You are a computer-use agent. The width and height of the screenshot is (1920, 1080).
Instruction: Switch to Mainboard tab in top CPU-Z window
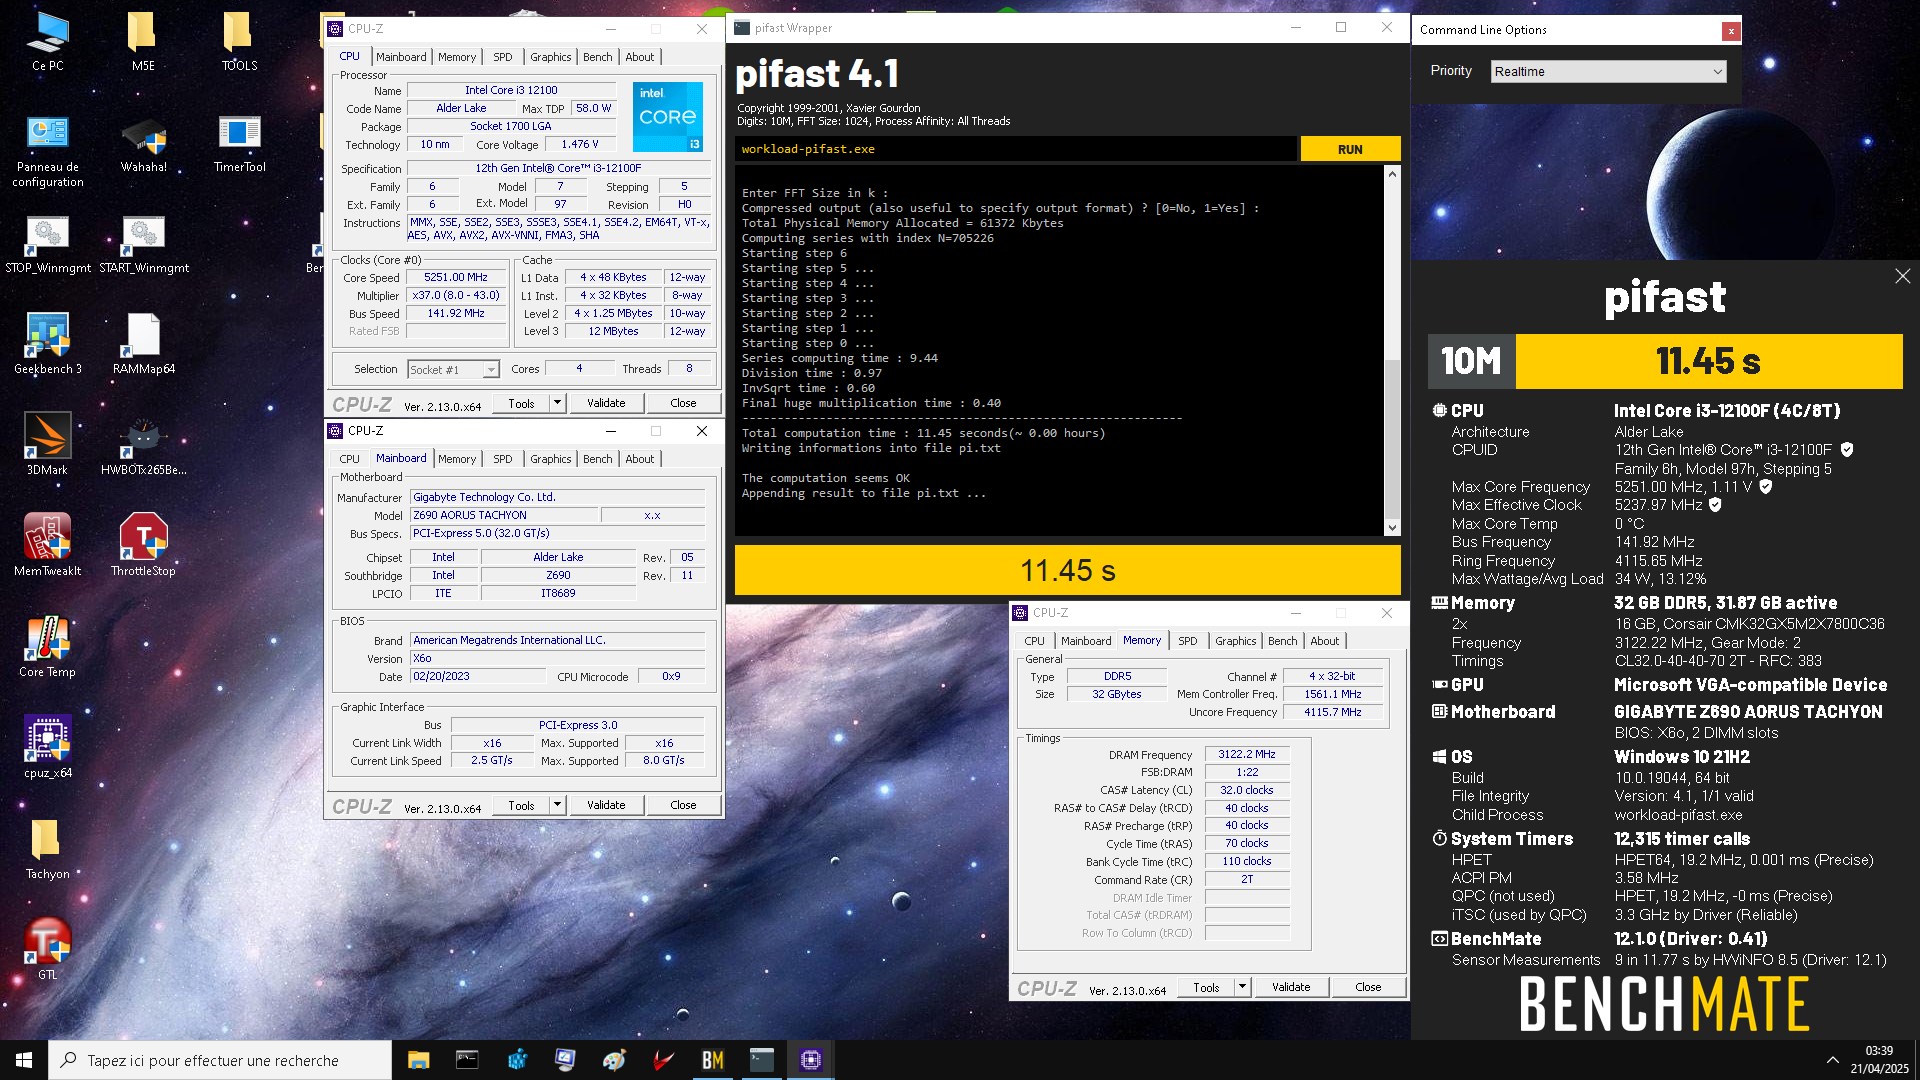(x=401, y=57)
